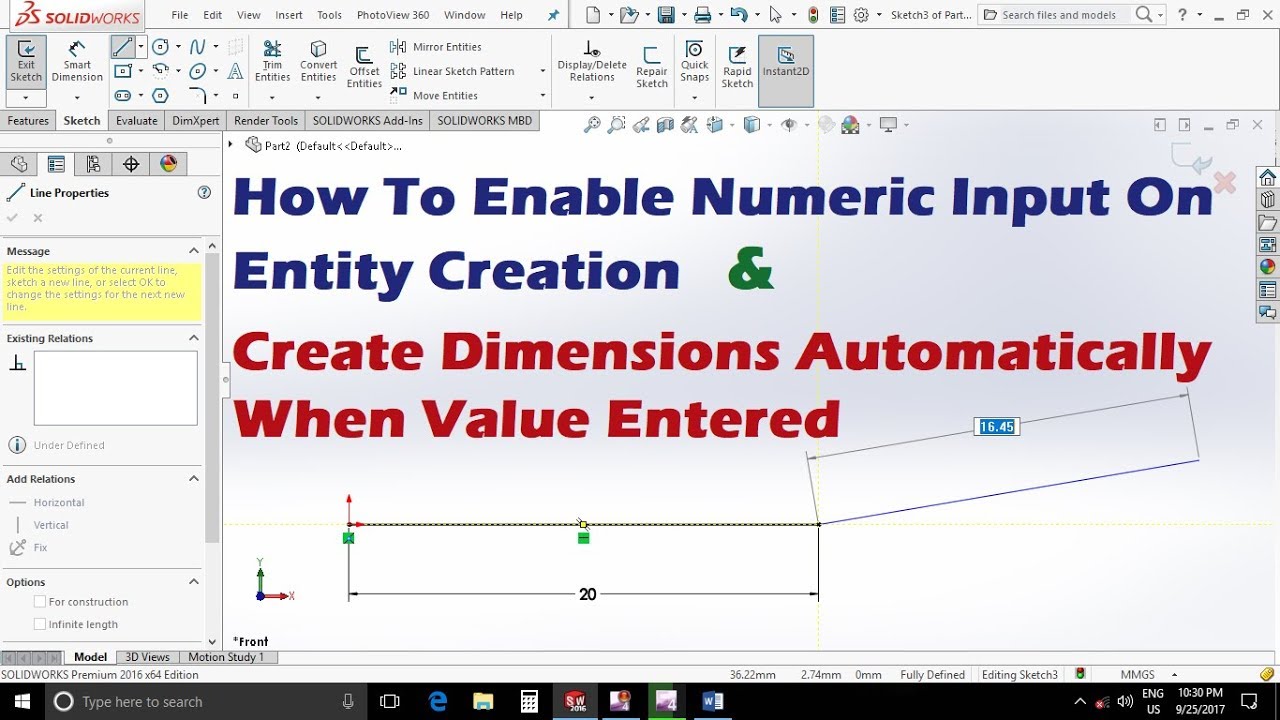Pin the SOLIDWORKS menu bar
1280x720 pixels.
click(553, 15)
